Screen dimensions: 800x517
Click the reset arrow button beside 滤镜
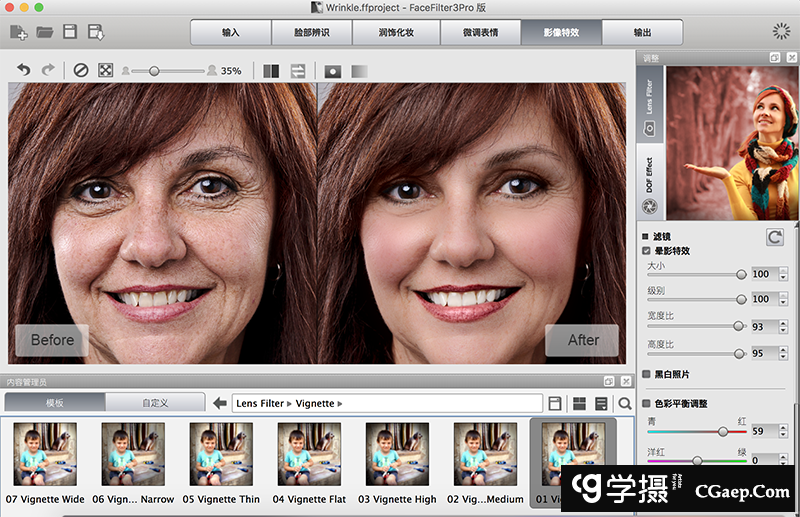[x=774, y=237]
